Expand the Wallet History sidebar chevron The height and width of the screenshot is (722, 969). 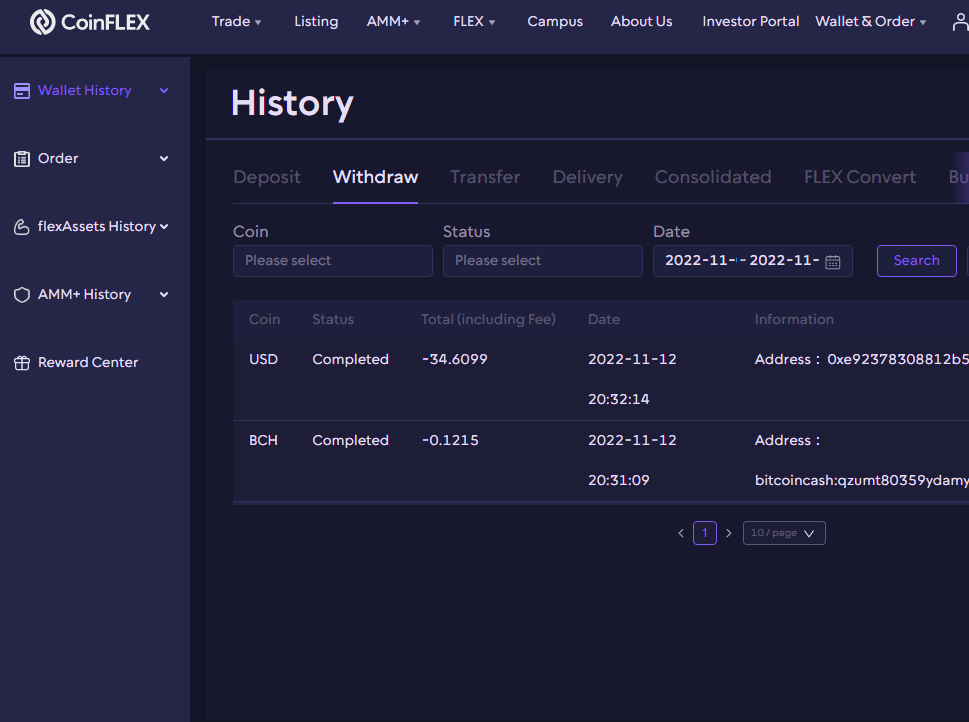coord(164,91)
